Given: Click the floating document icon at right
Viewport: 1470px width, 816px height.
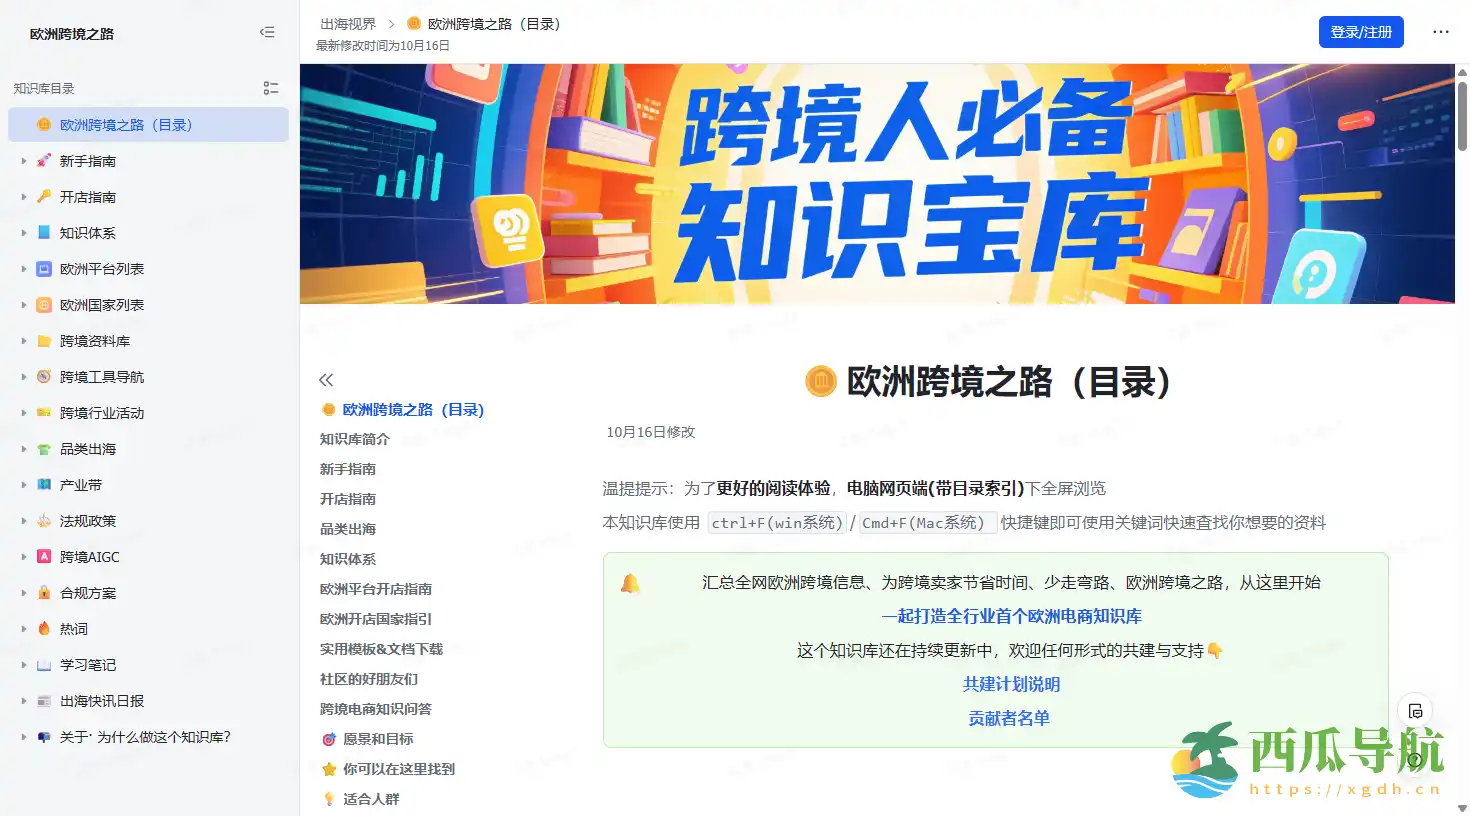Looking at the screenshot, I should pyautogui.click(x=1415, y=711).
